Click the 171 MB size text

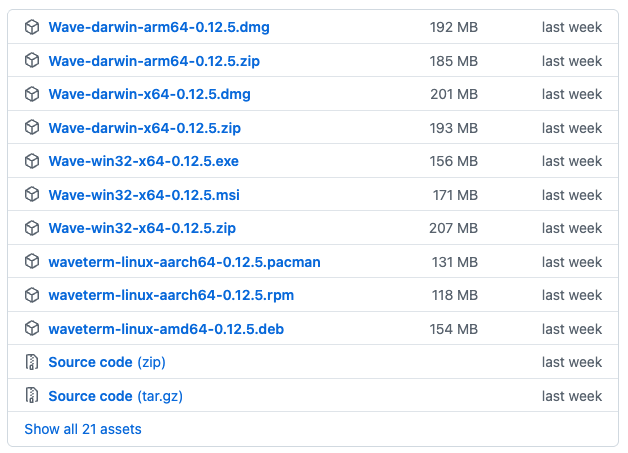point(455,195)
